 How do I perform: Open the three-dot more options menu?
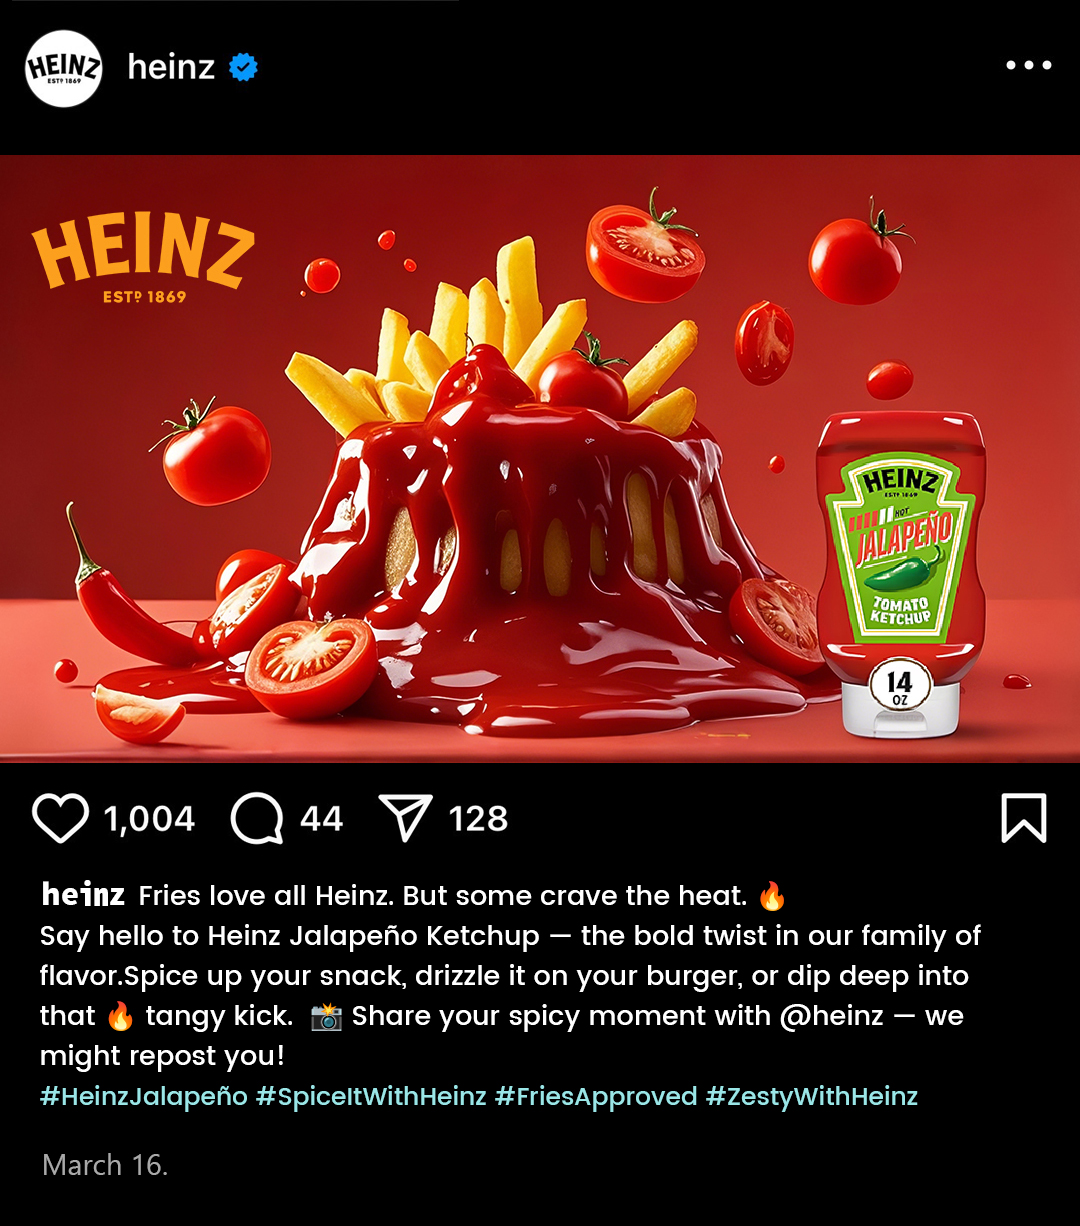pos(1028,66)
